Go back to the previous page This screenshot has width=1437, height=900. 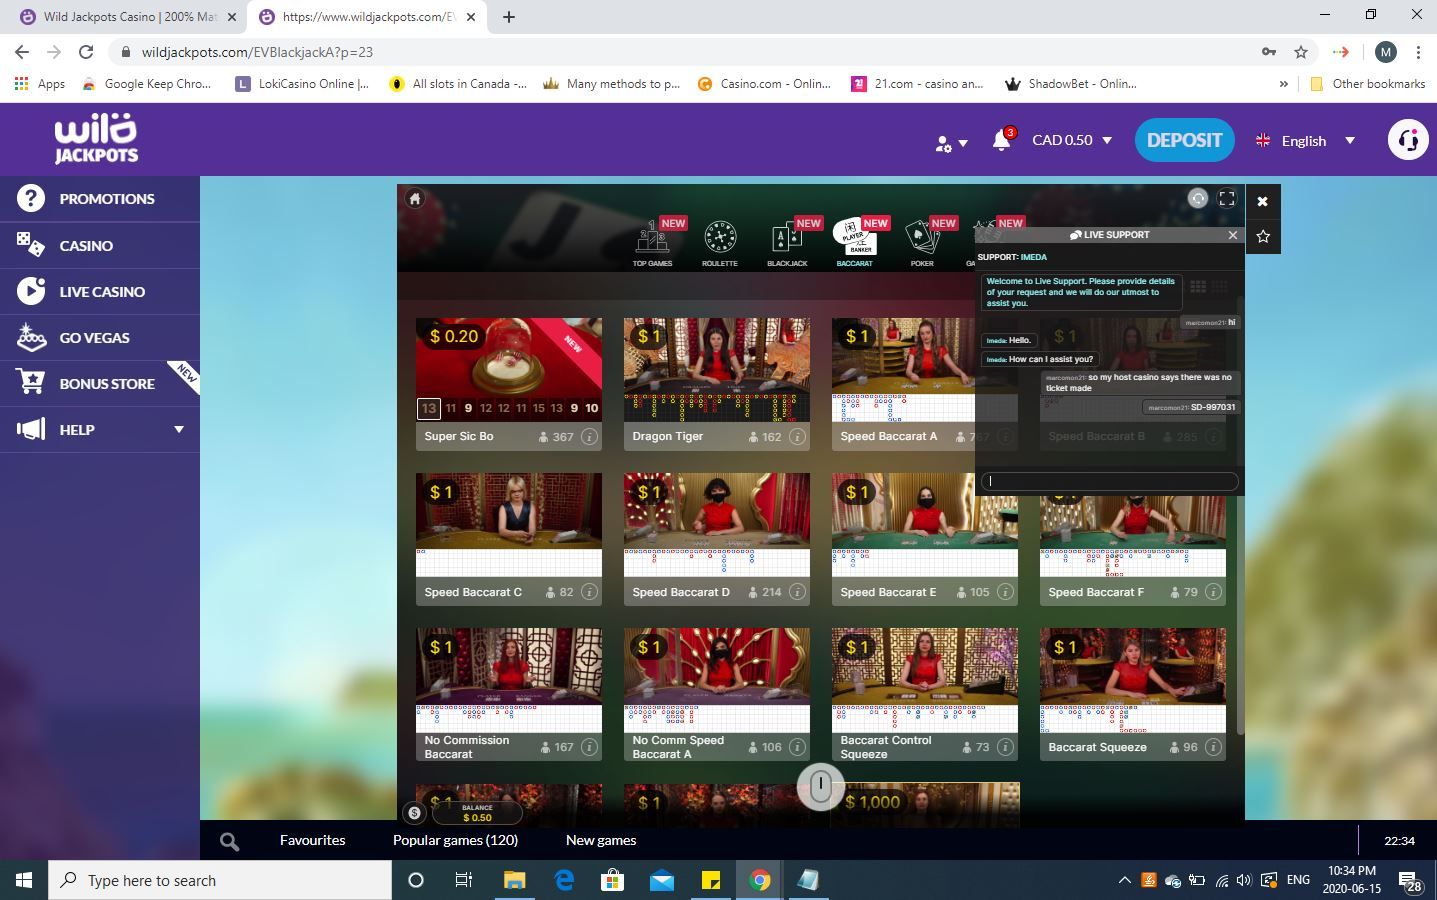coord(22,52)
